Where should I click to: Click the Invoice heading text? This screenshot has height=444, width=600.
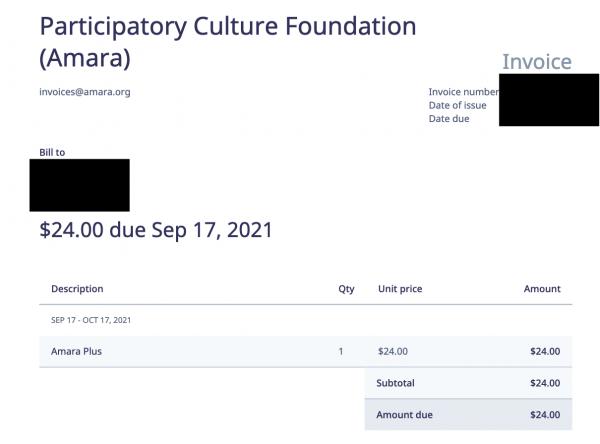pyautogui.click(x=537, y=62)
